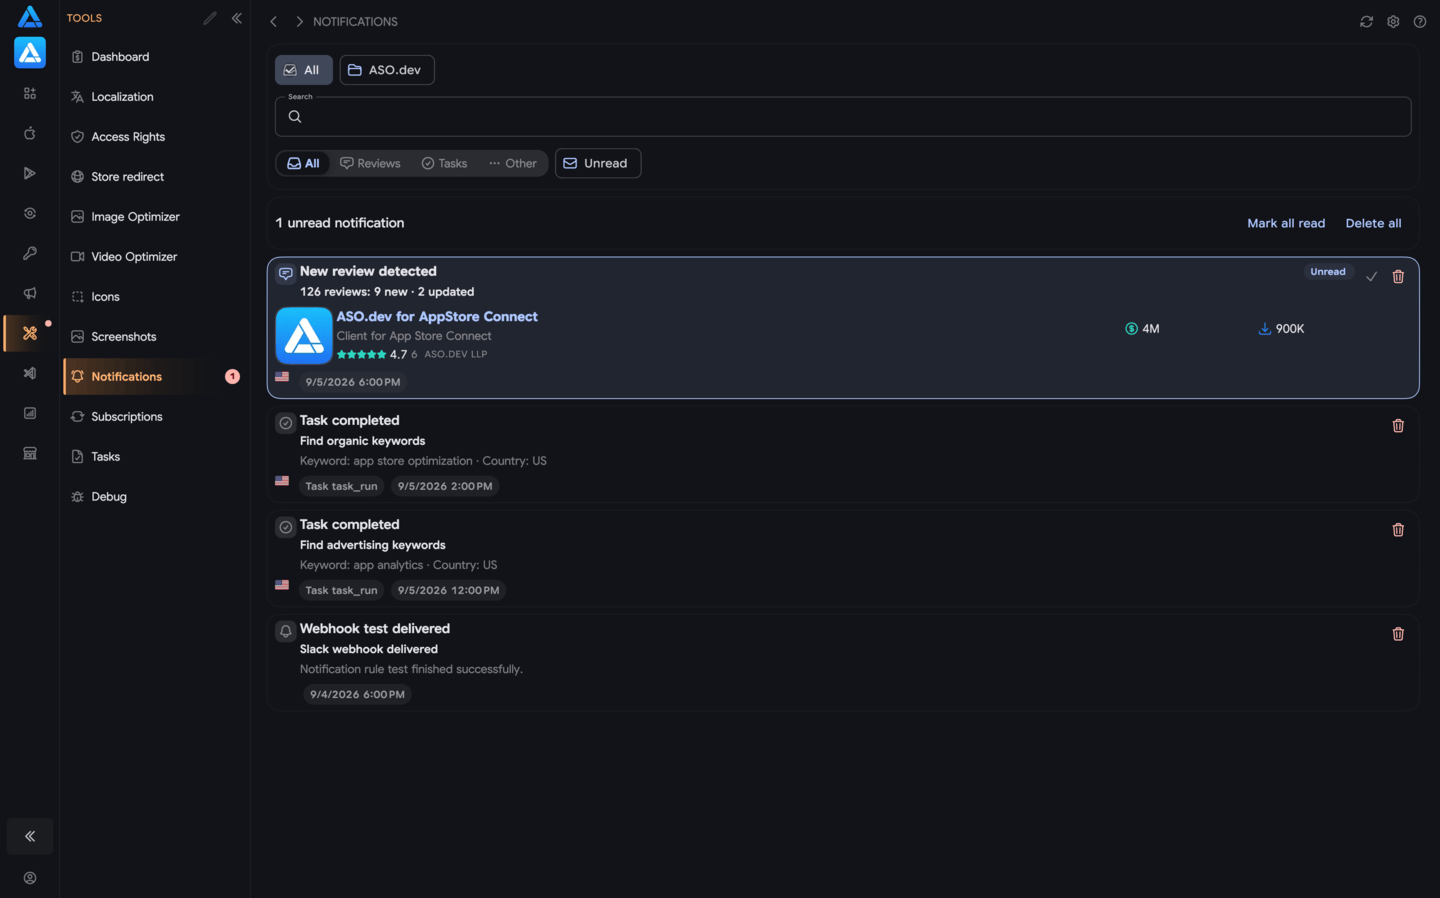Switch to the All notifications tab
The height and width of the screenshot is (898, 1440).
pos(303,163)
